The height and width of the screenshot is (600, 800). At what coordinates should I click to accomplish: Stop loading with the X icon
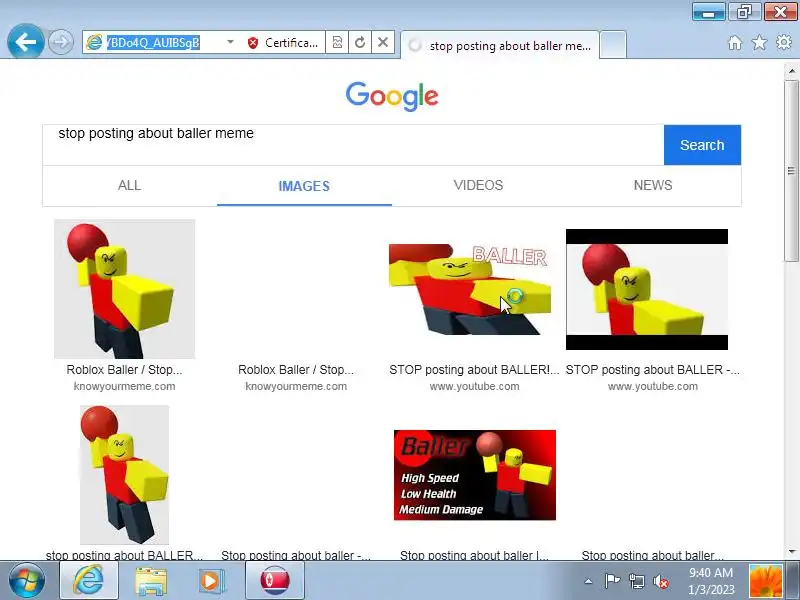[383, 42]
